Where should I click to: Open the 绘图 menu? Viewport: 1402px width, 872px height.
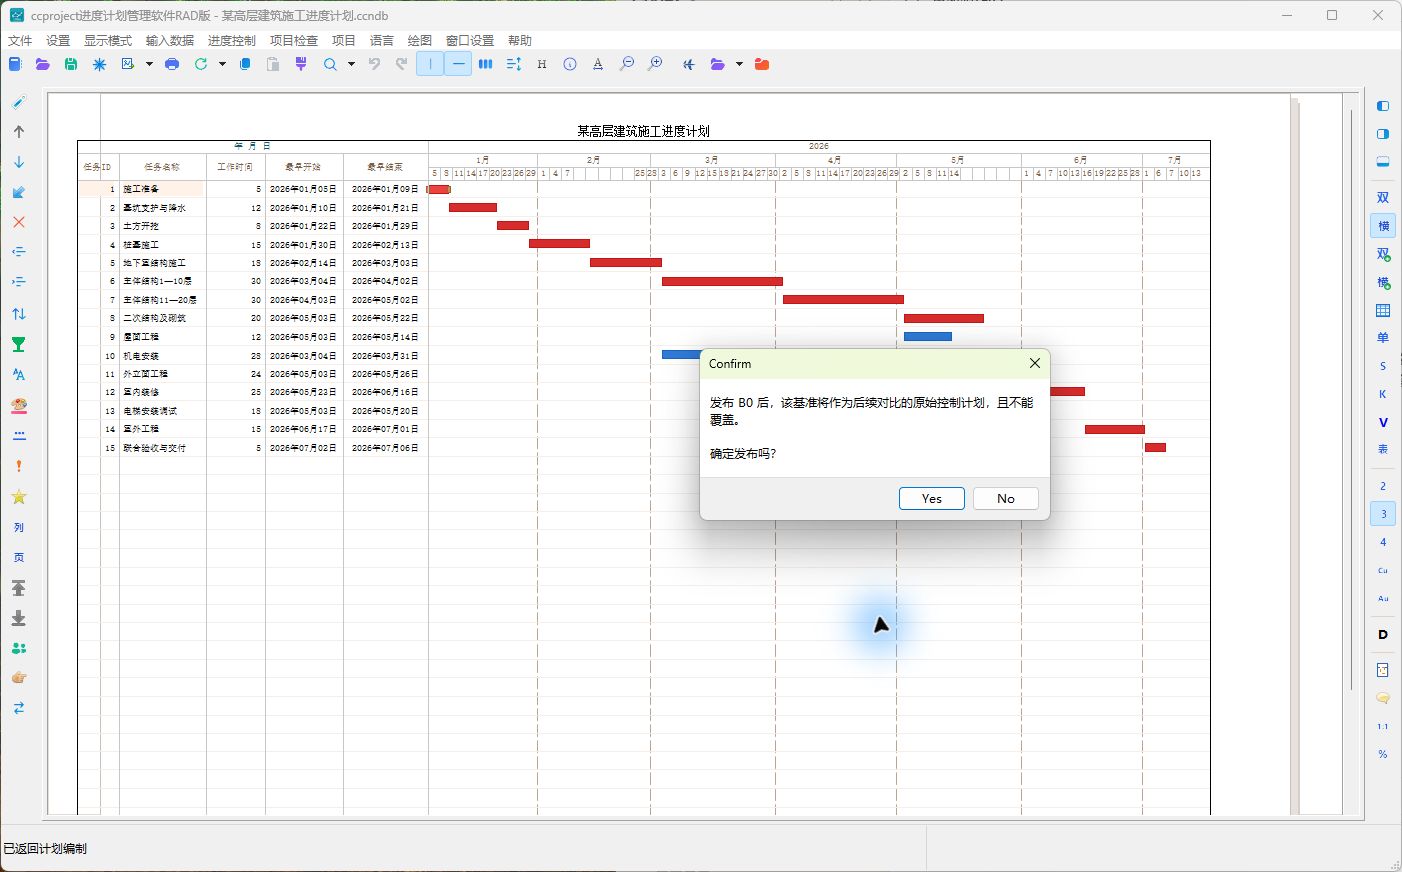[x=420, y=40]
